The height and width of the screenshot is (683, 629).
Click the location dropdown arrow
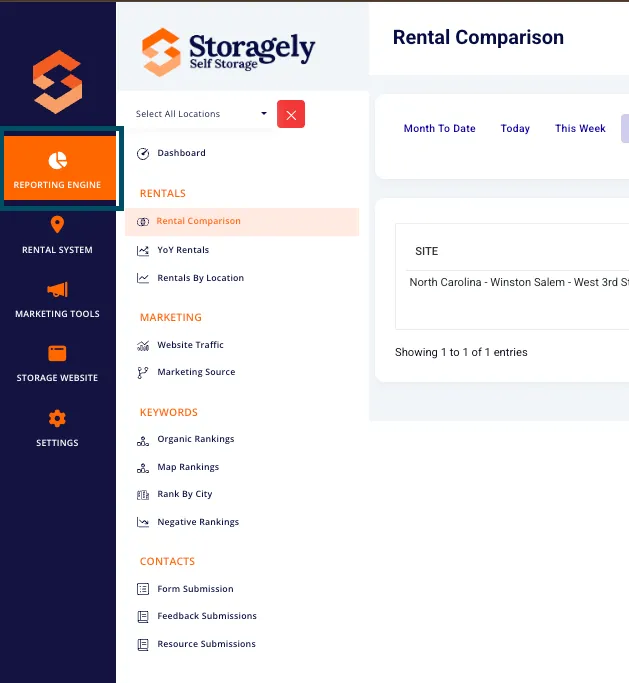coord(264,114)
